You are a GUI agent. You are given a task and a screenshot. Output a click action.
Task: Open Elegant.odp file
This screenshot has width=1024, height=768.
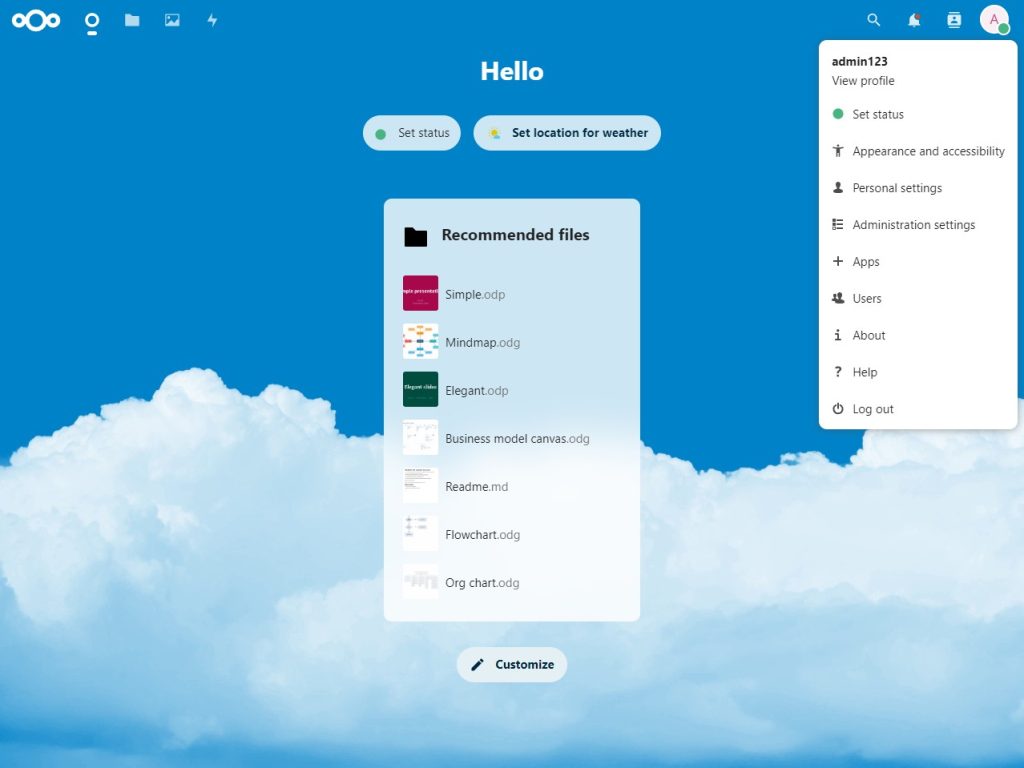pos(511,390)
